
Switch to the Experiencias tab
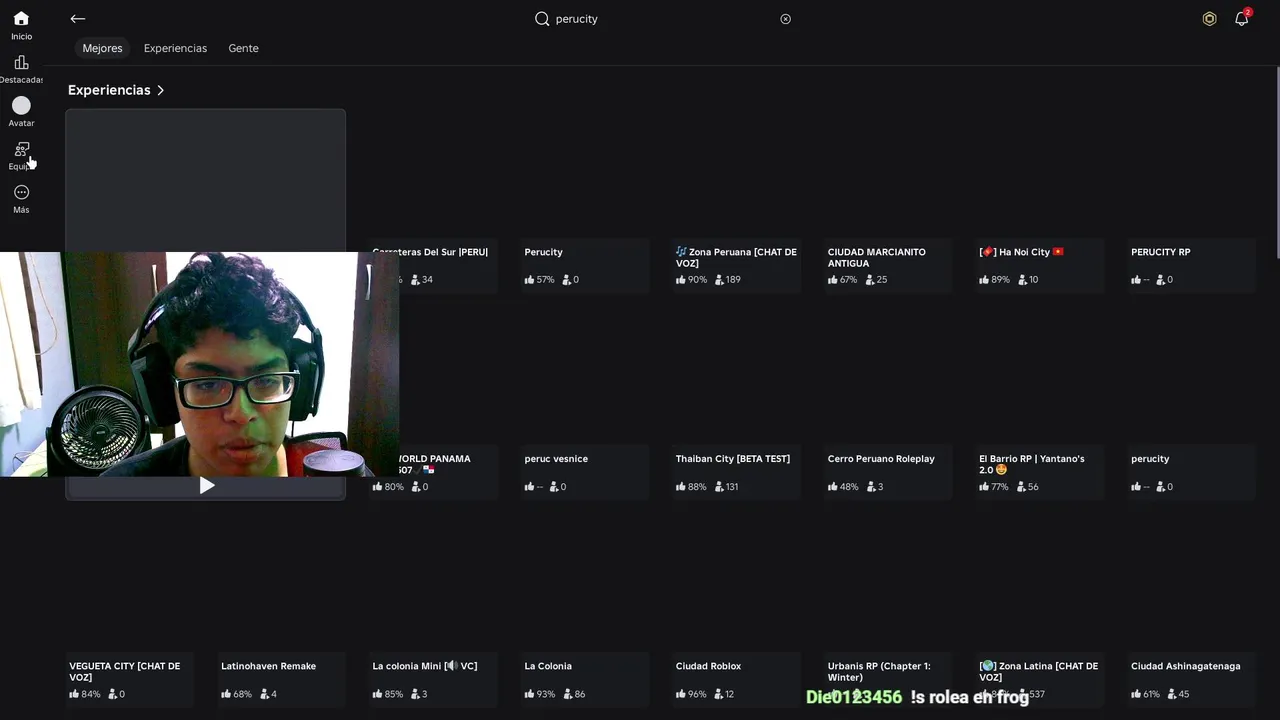175,48
